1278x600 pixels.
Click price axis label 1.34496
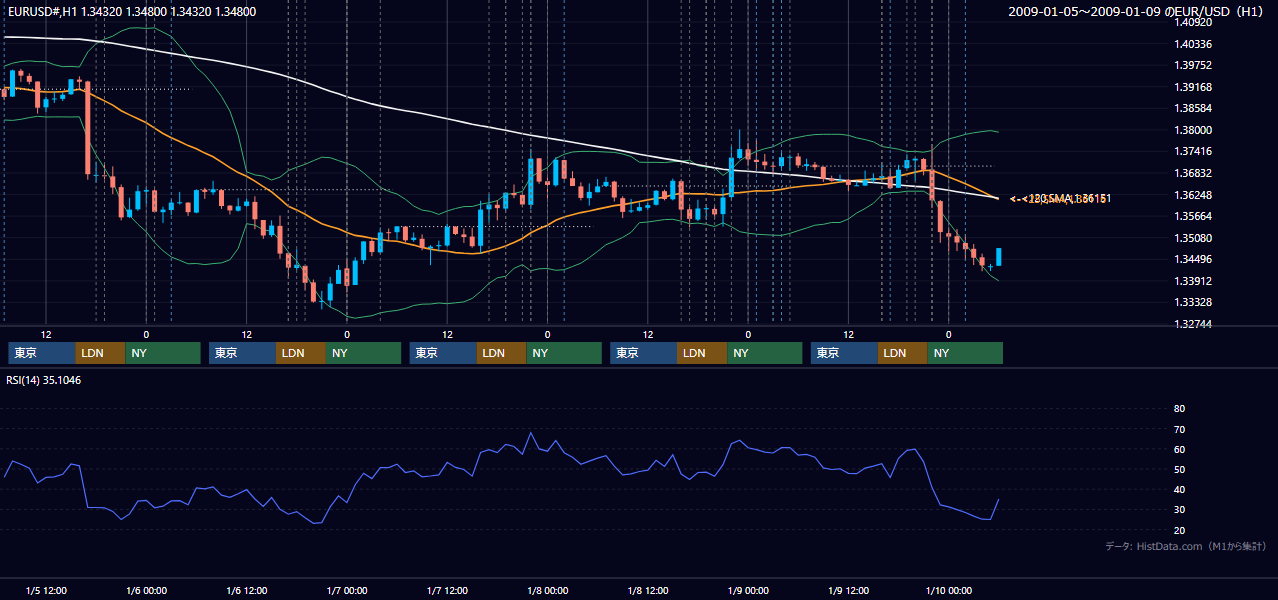point(1193,259)
